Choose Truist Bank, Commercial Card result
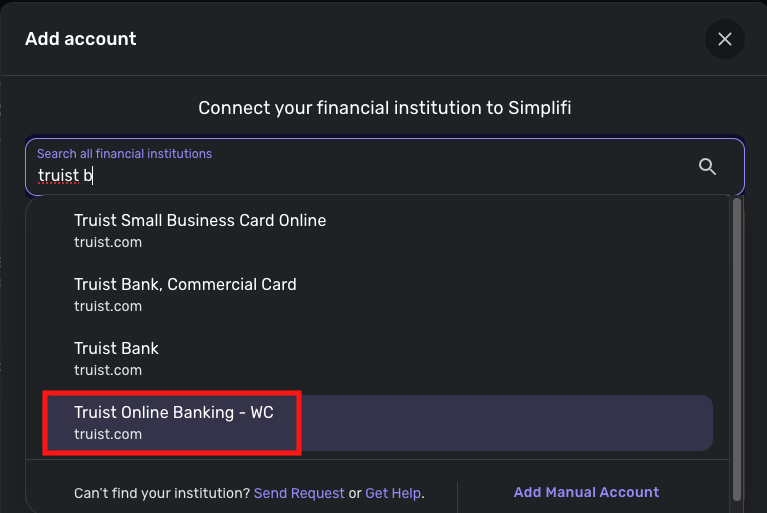The height and width of the screenshot is (513, 767). [185, 284]
